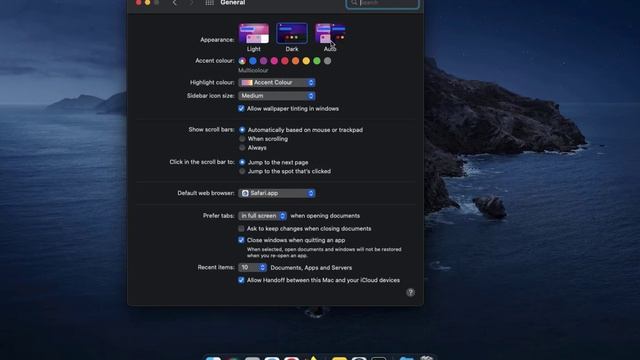Click the Search field in the toolbar
The width and height of the screenshot is (640, 360).
(382, 3)
